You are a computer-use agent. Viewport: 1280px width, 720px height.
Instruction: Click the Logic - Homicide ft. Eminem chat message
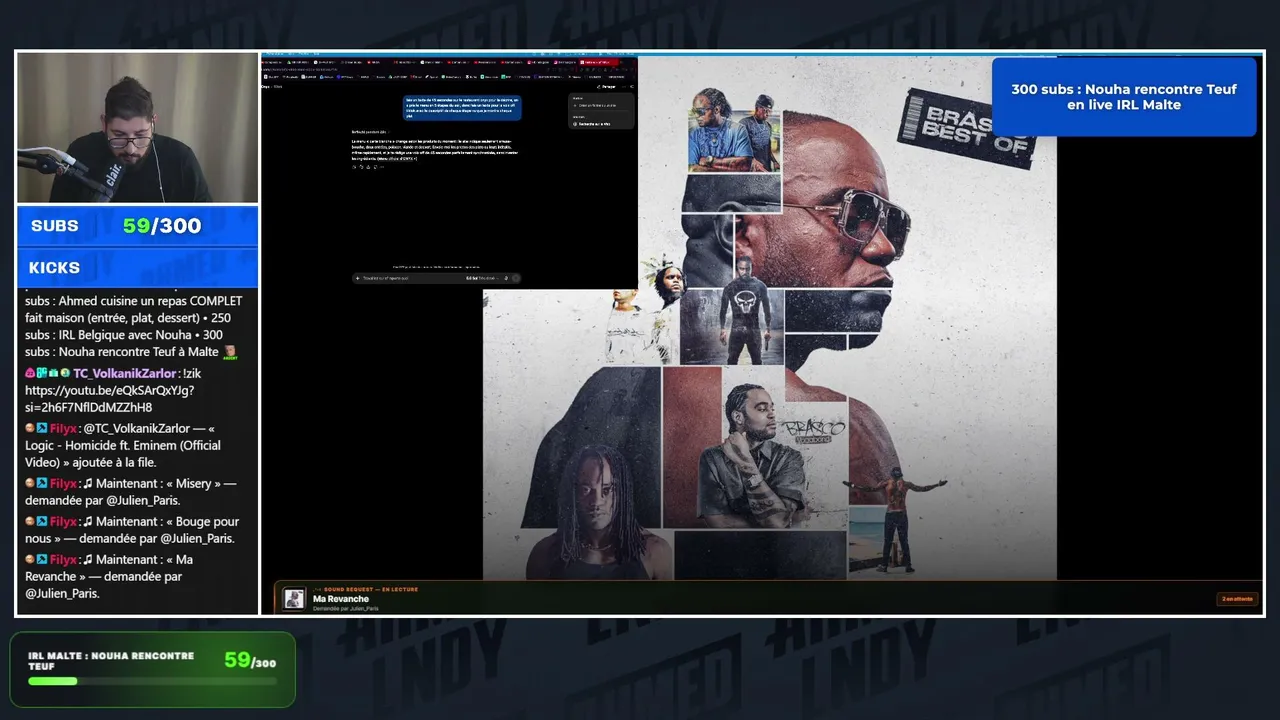(123, 445)
